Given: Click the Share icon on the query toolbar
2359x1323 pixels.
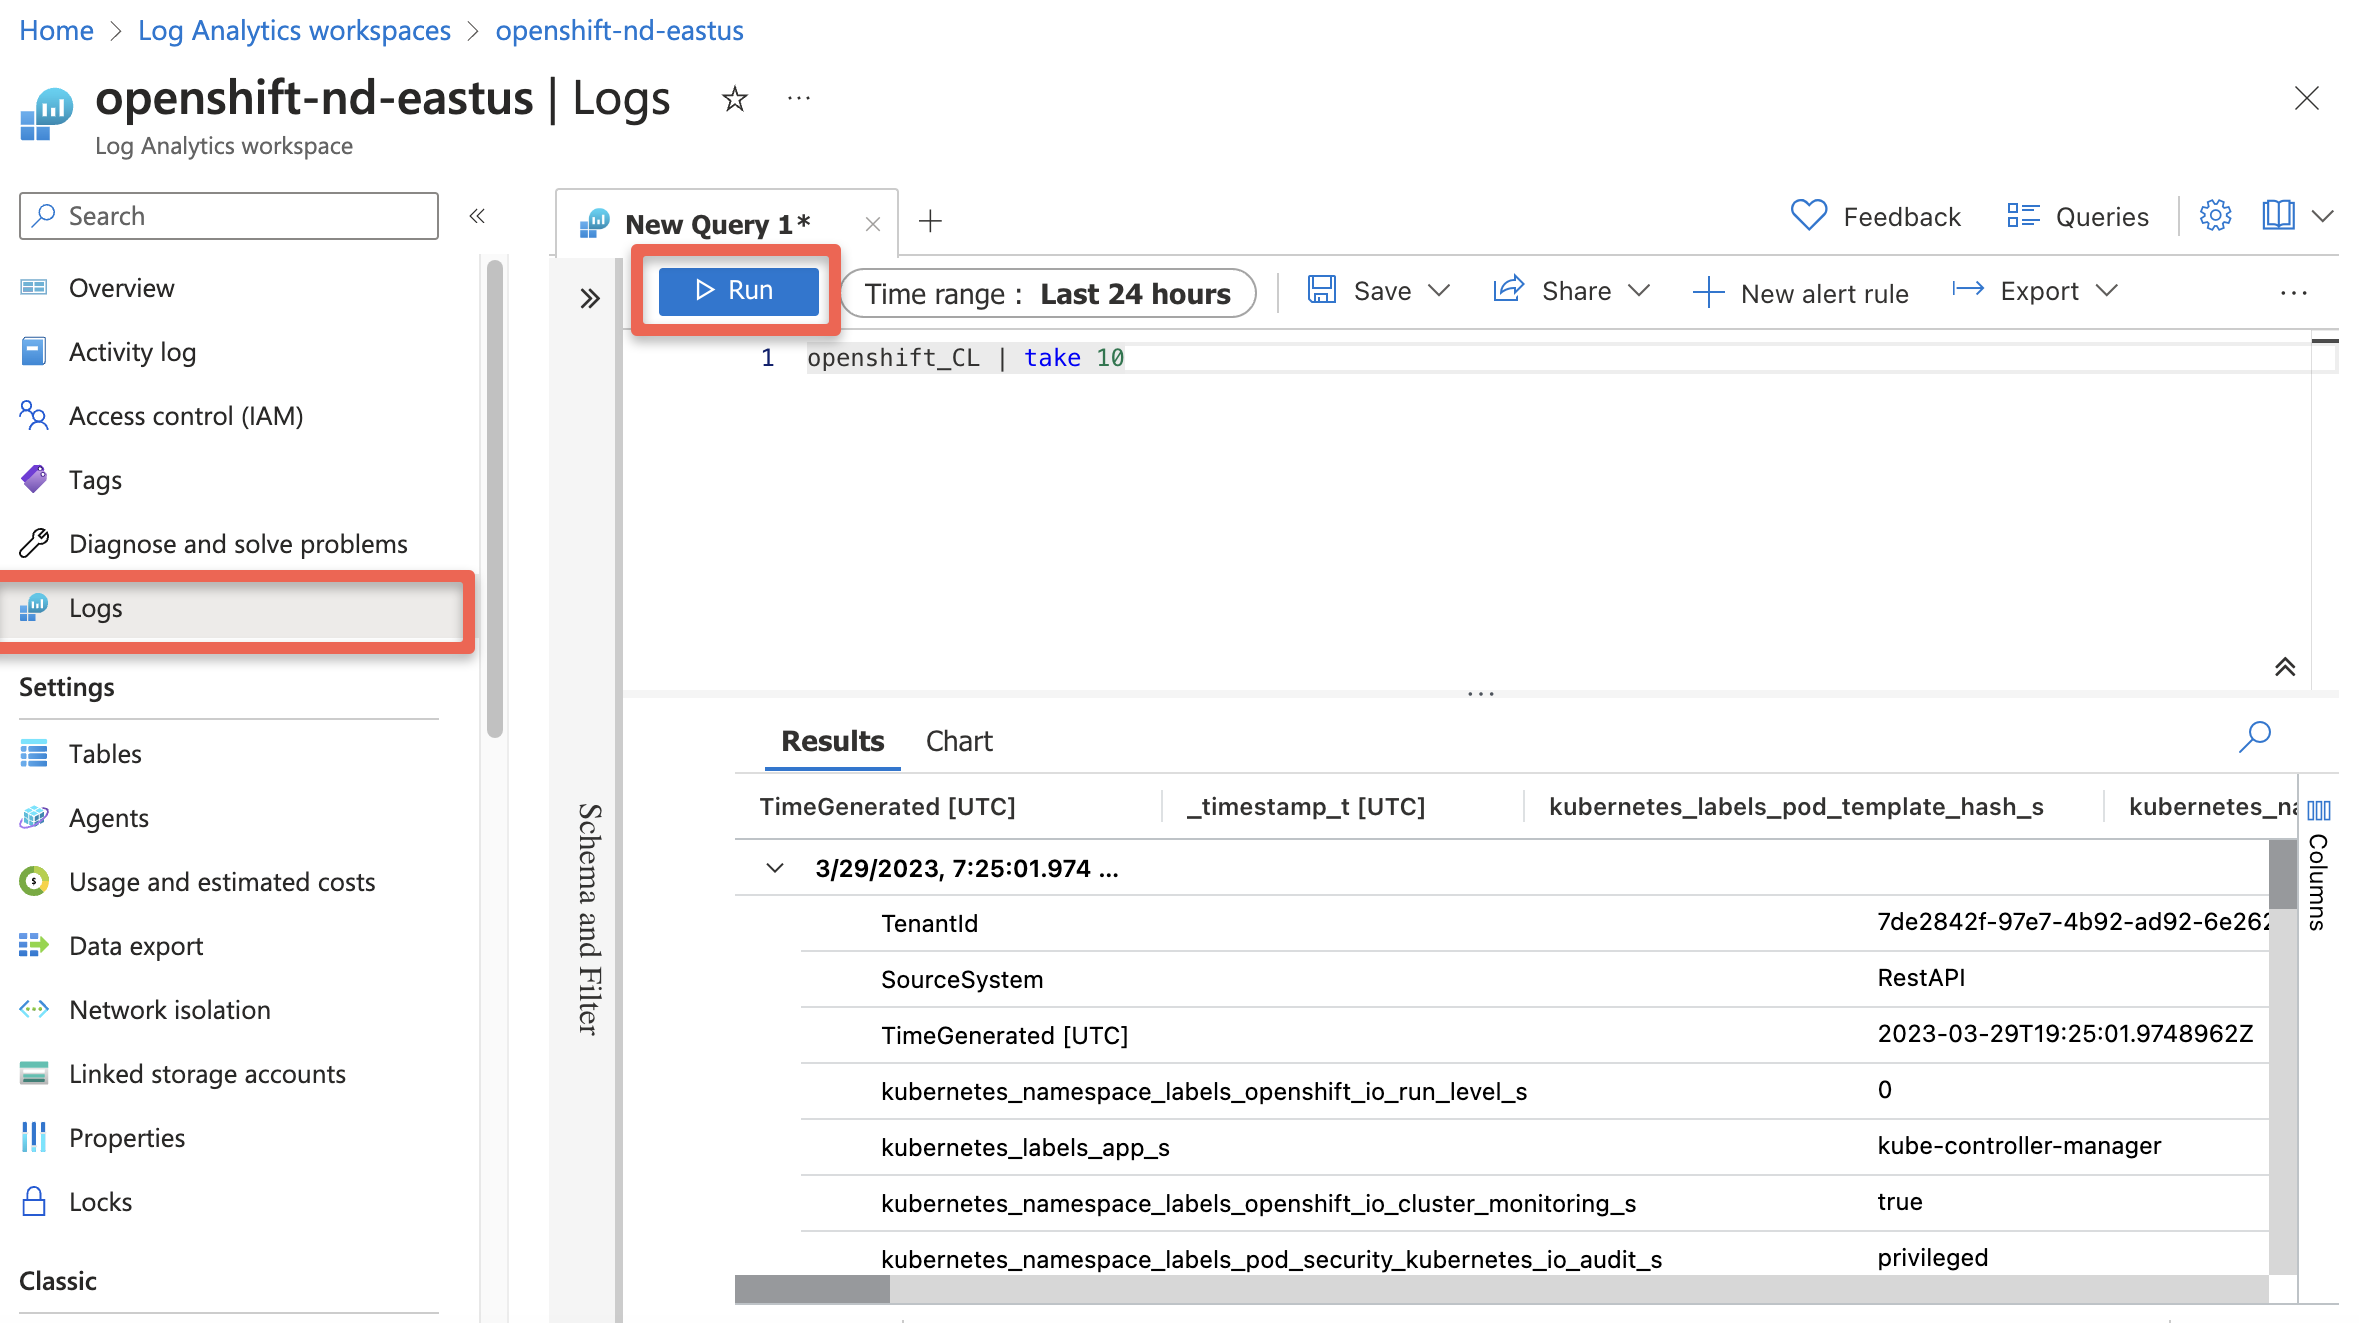Looking at the screenshot, I should pos(1510,290).
